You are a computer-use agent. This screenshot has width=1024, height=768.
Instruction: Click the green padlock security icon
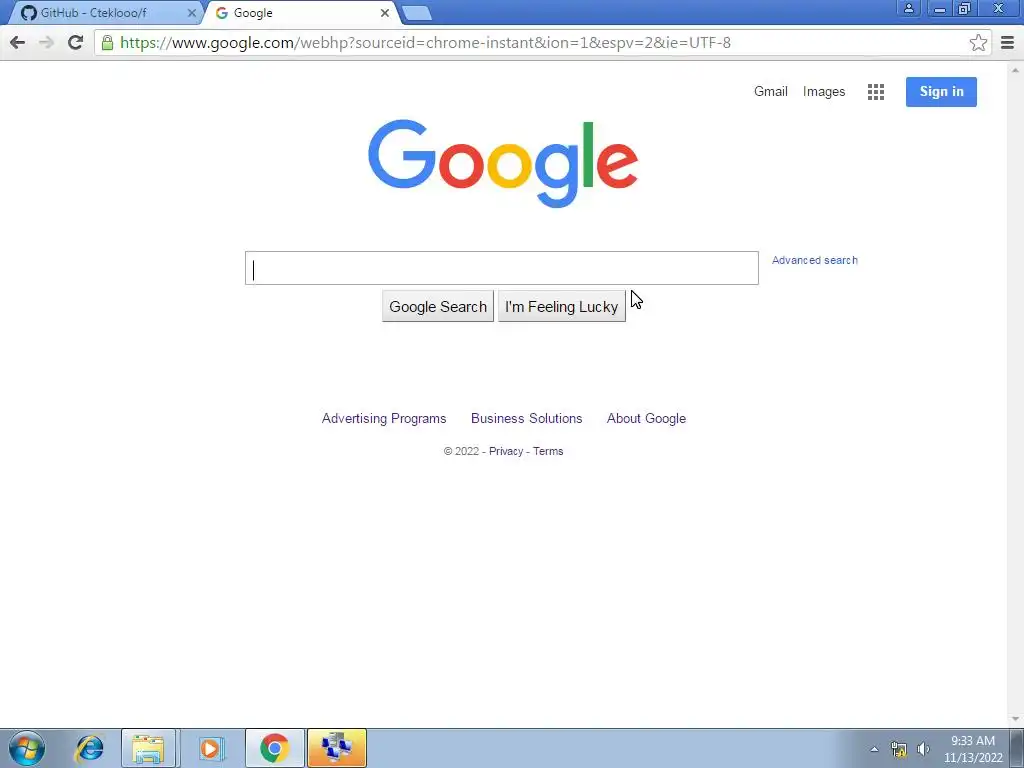point(107,43)
